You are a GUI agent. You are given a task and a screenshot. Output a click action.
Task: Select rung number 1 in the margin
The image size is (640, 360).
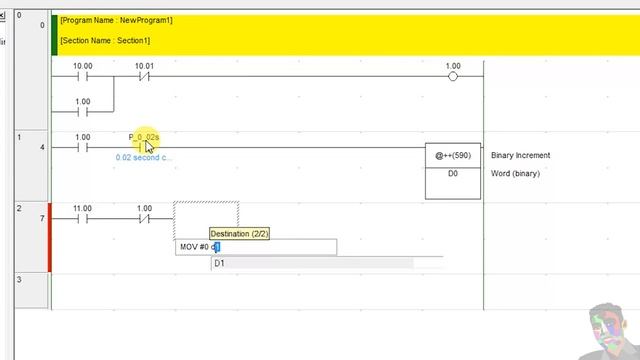pos(19,138)
